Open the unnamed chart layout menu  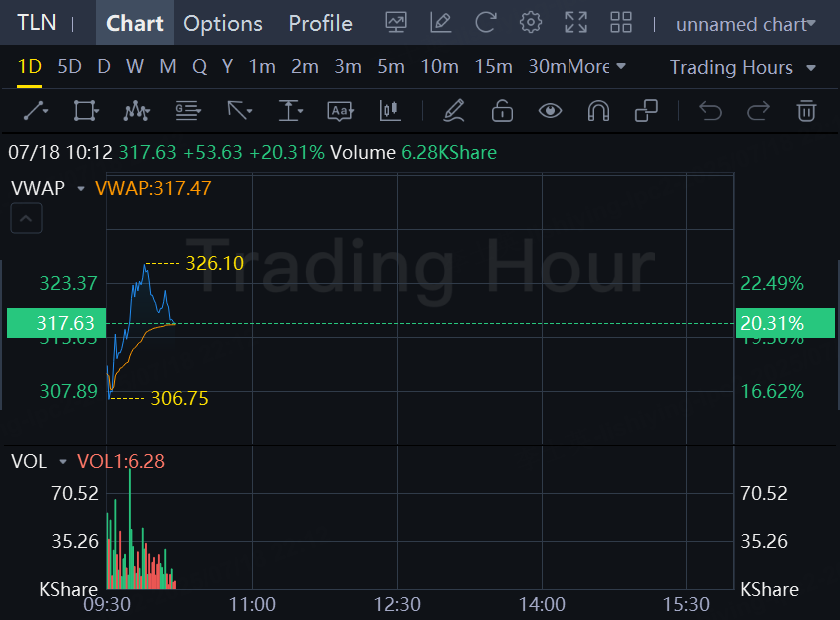click(x=745, y=24)
